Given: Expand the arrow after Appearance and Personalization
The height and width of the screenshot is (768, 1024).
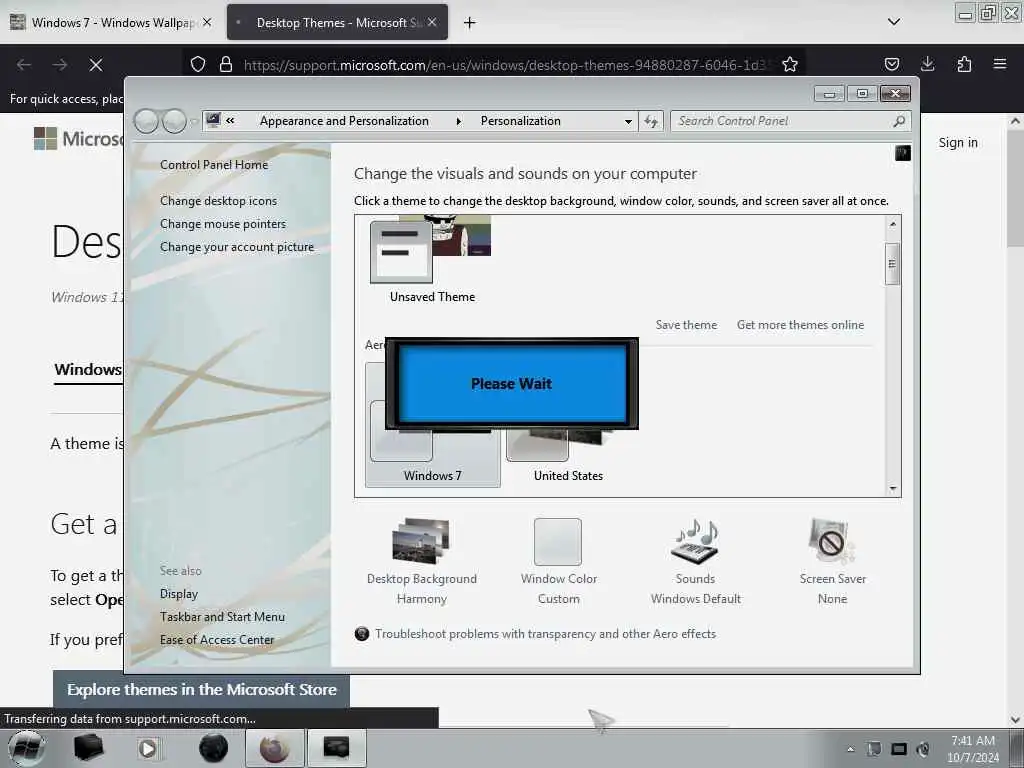Looking at the screenshot, I should [459, 121].
